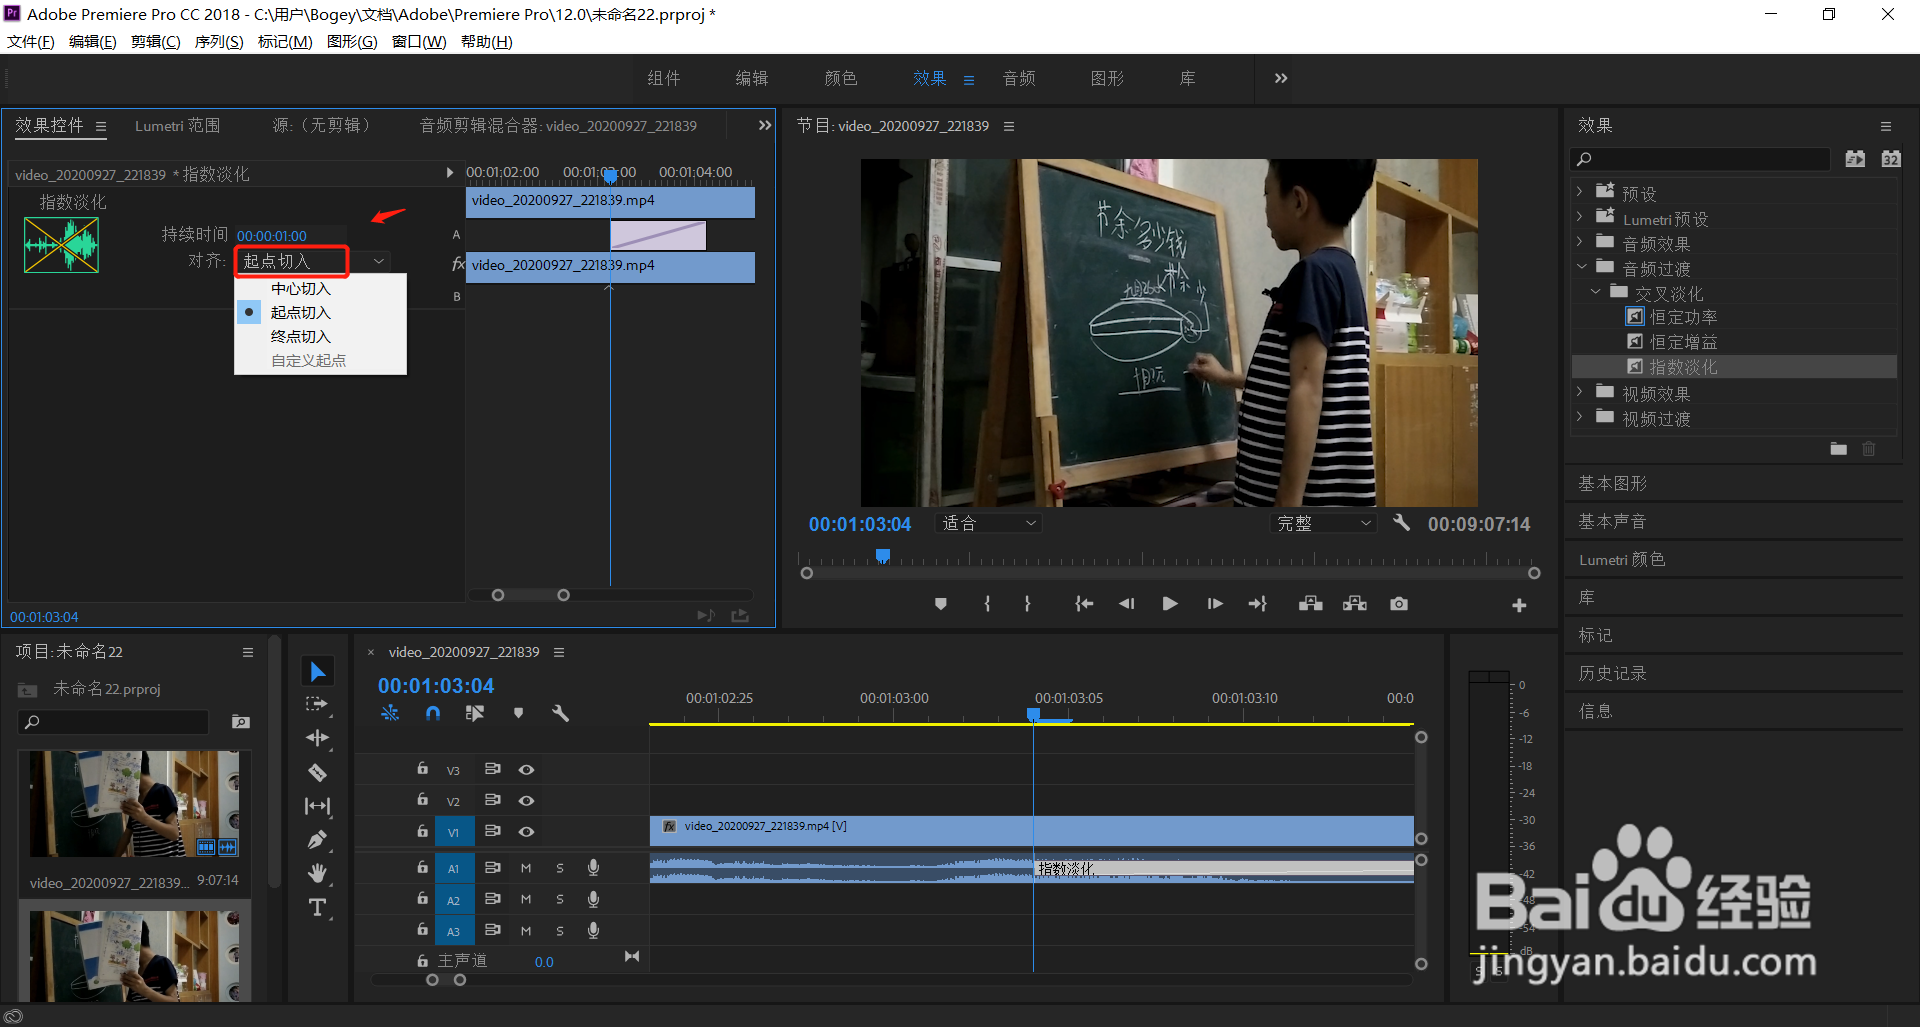This screenshot has width=1920, height=1027.
Task: Toggle lock on track V2
Action: coord(422,800)
